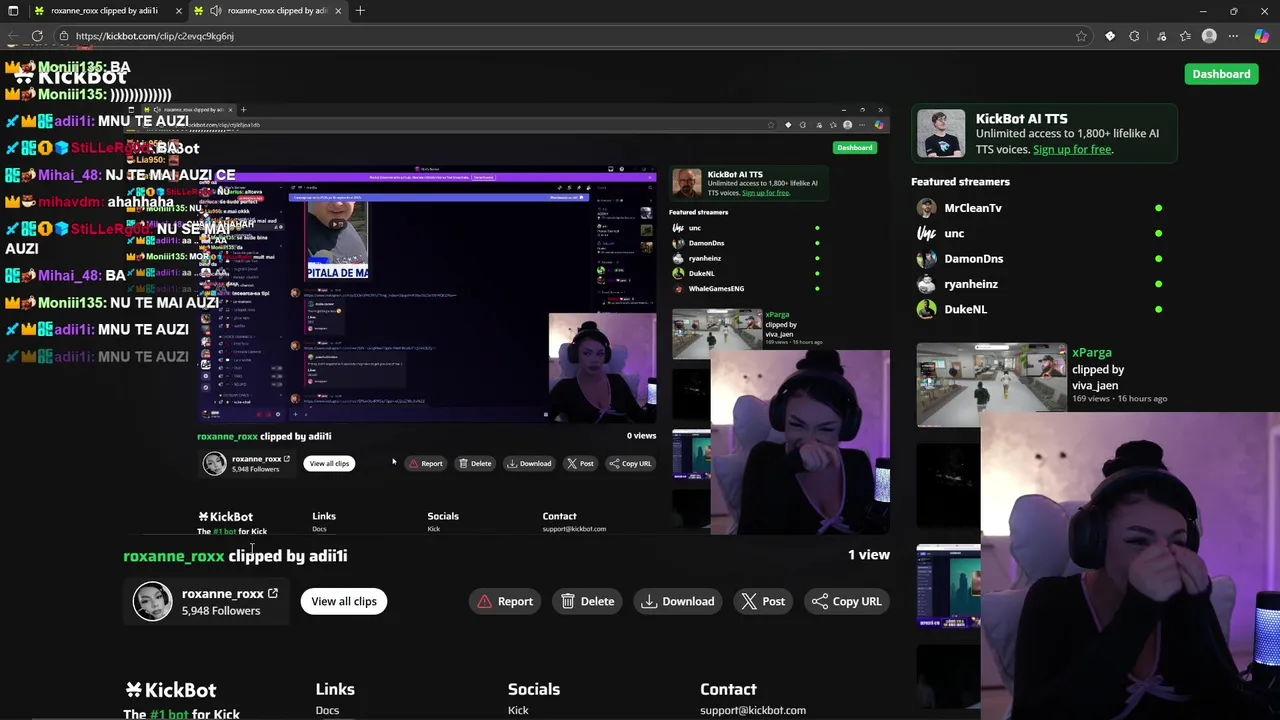
Task: Open featured streamer DamonDns
Action: (974, 258)
